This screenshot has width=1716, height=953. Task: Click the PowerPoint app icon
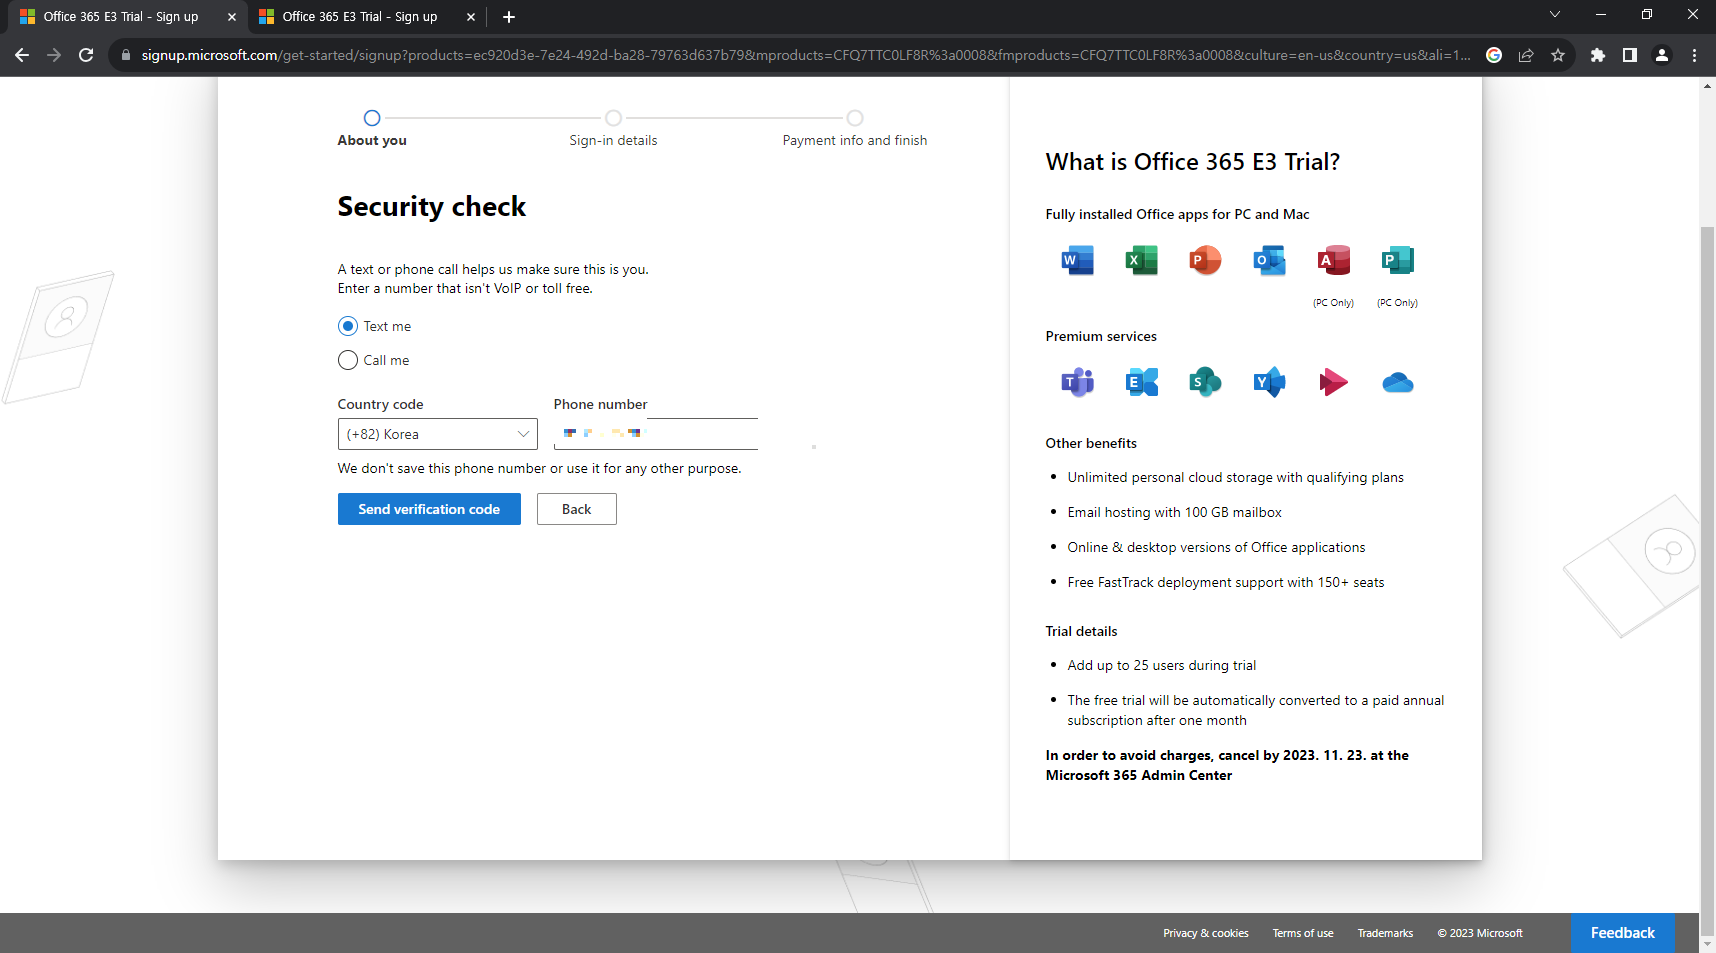pyautogui.click(x=1205, y=260)
